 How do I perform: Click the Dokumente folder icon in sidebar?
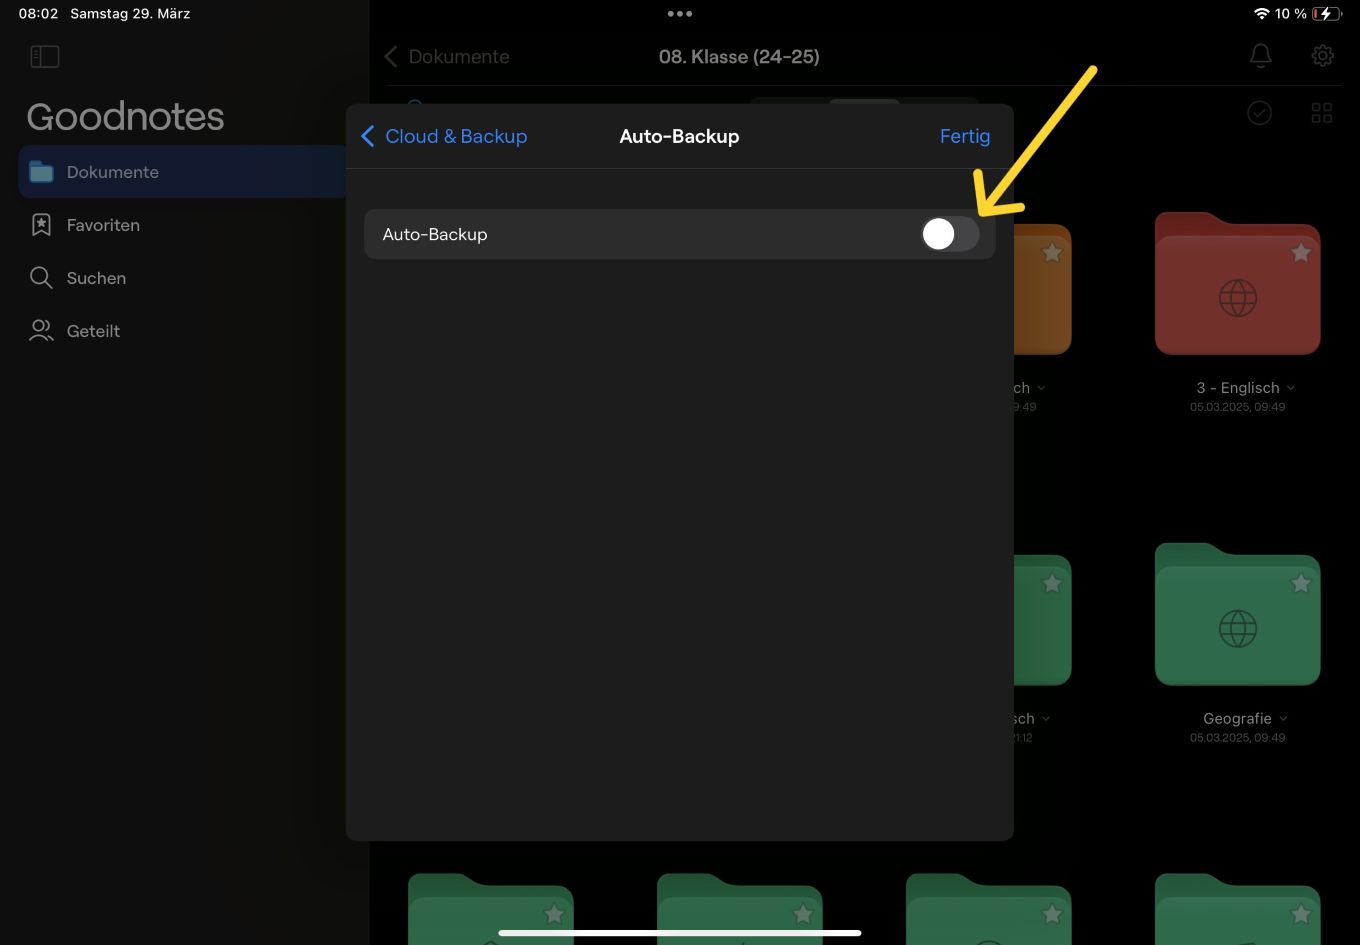tap(41, 172)
